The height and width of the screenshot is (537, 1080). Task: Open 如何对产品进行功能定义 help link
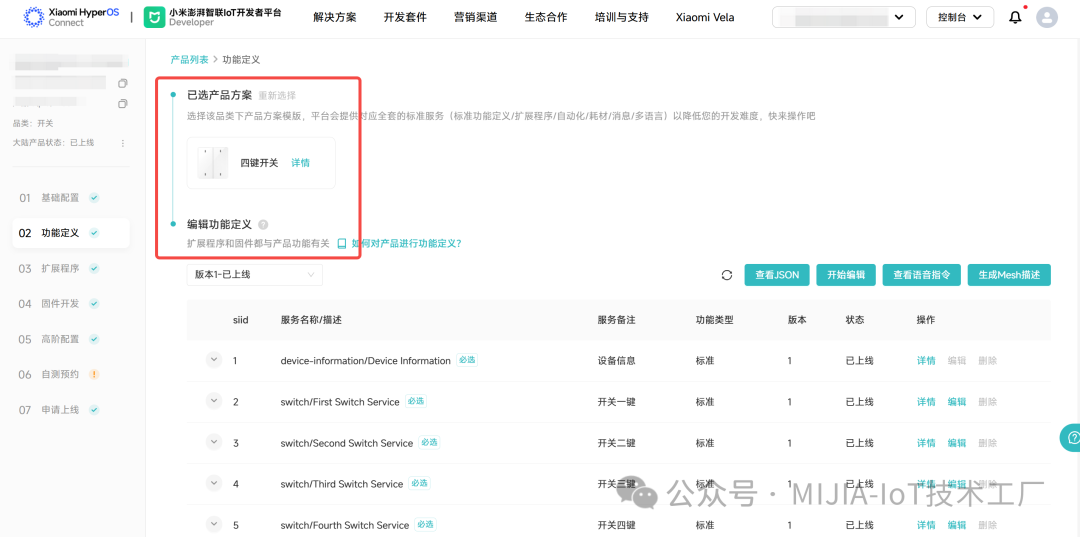[x=404, y=243]
